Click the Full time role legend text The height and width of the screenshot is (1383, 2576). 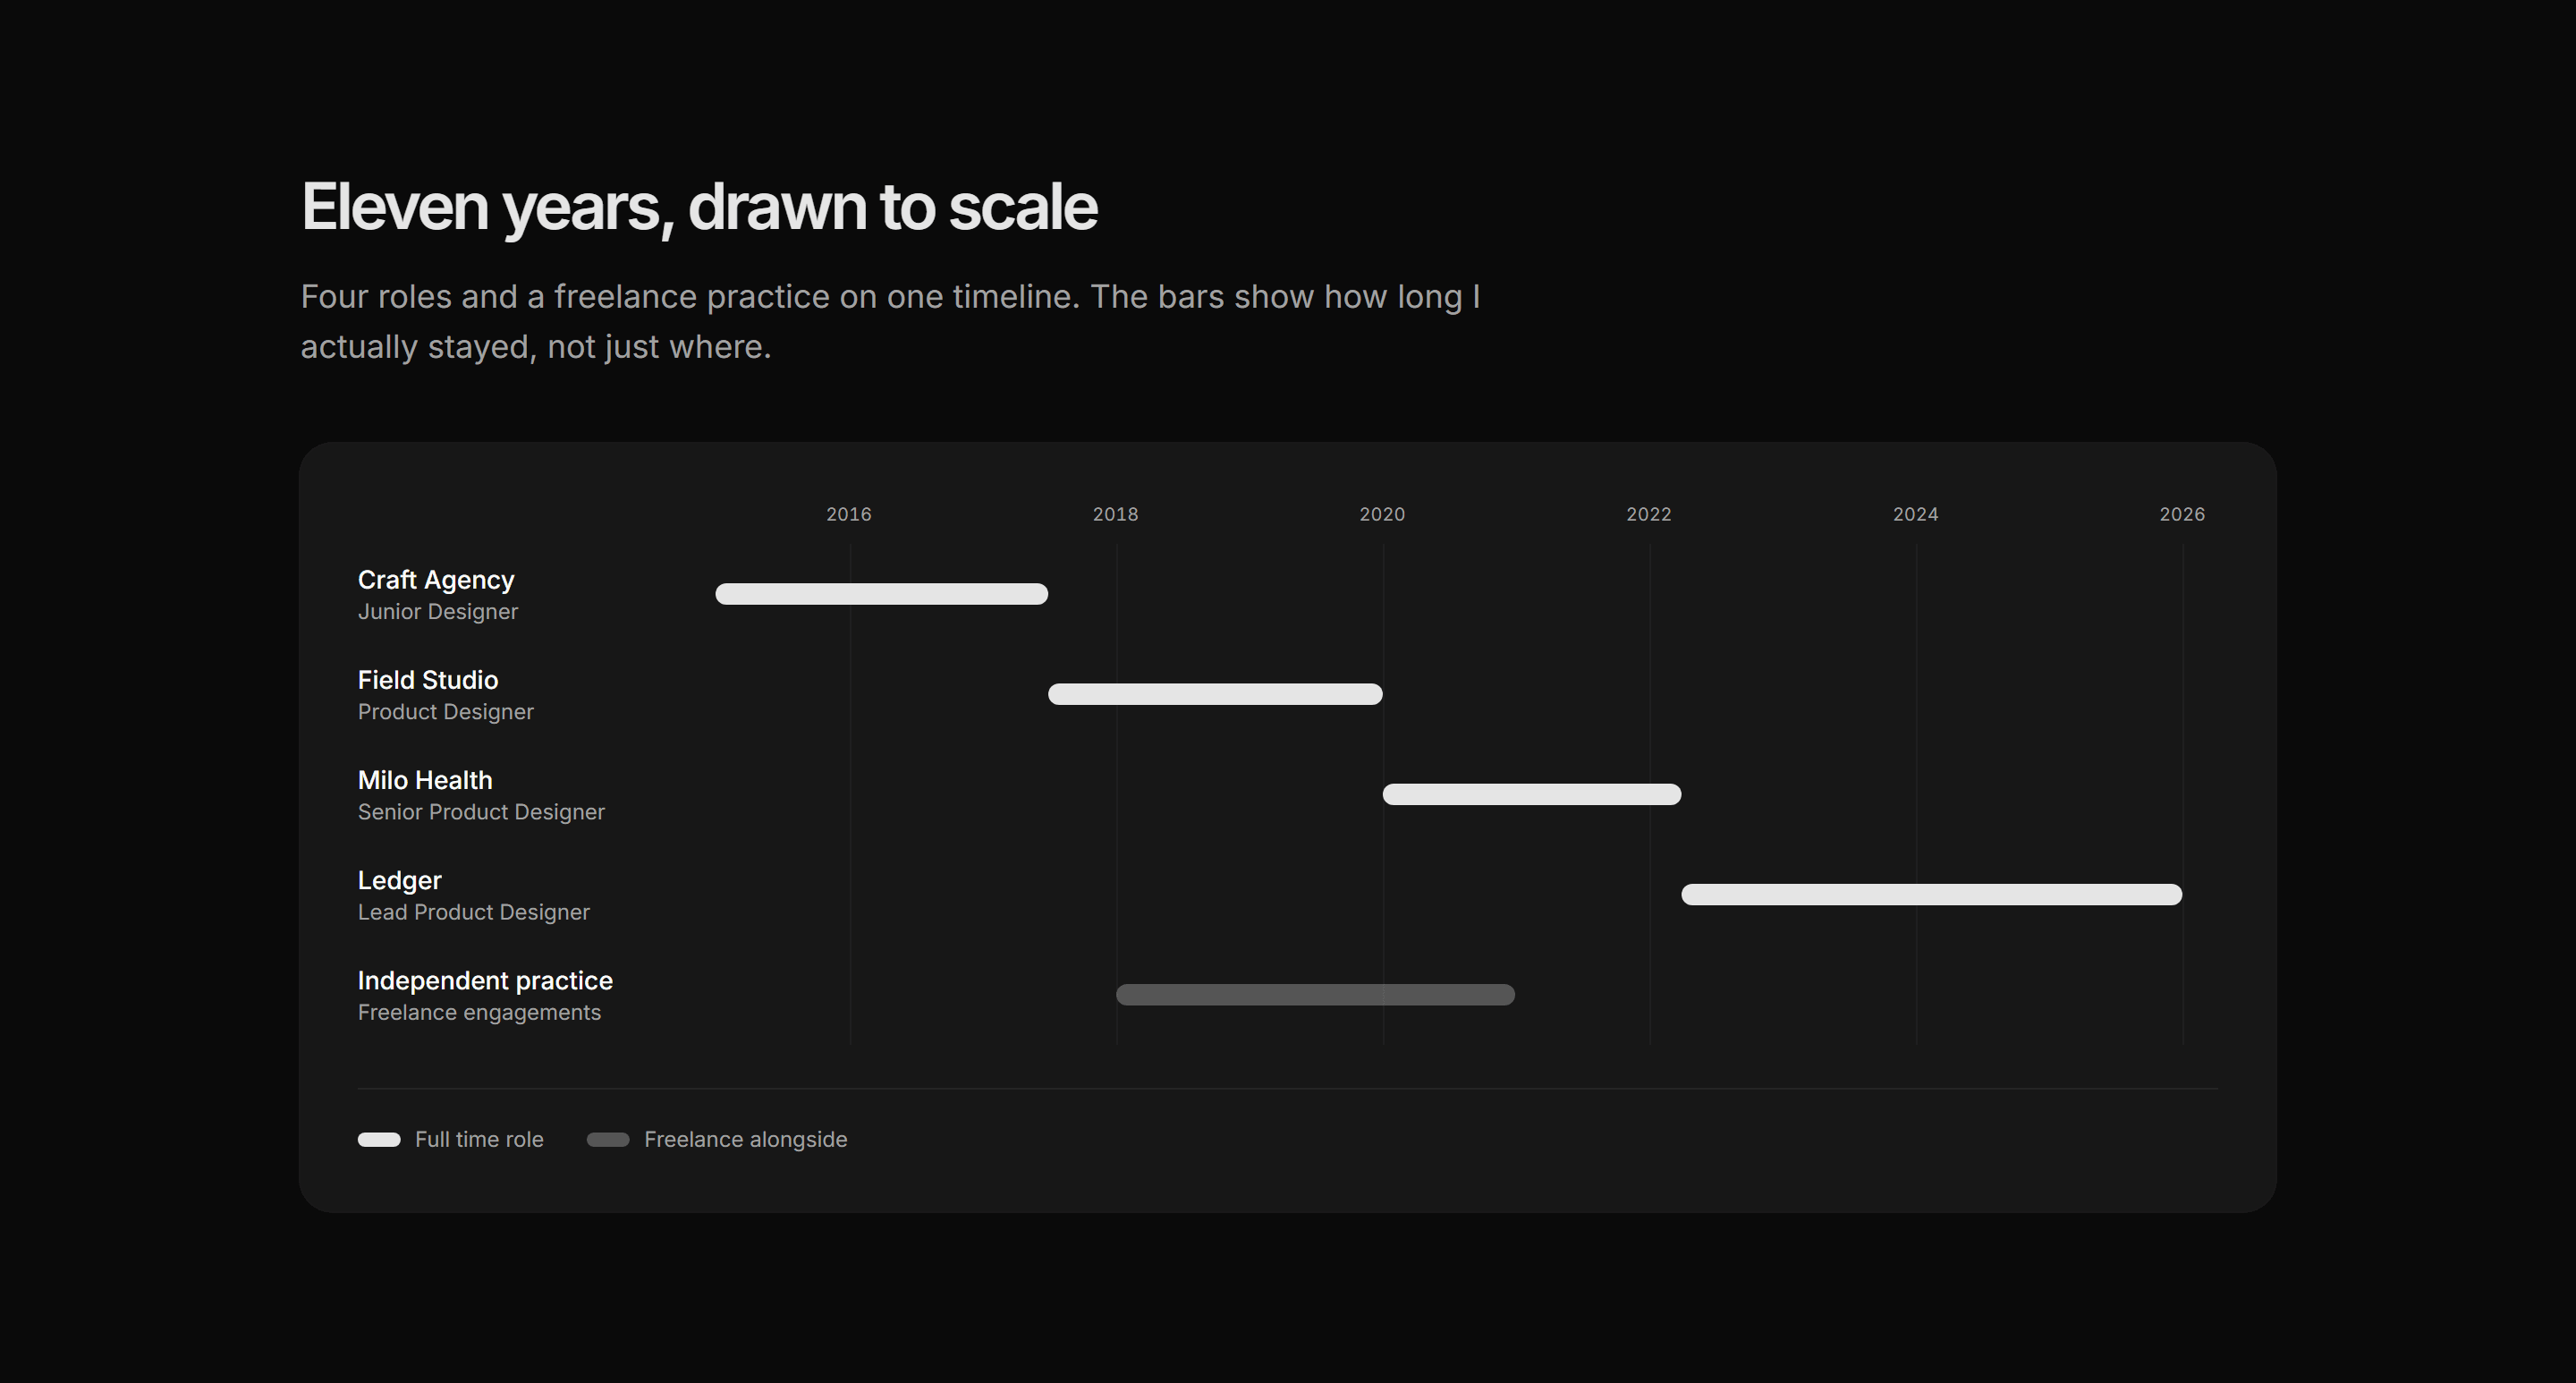tap(479, 1140)
